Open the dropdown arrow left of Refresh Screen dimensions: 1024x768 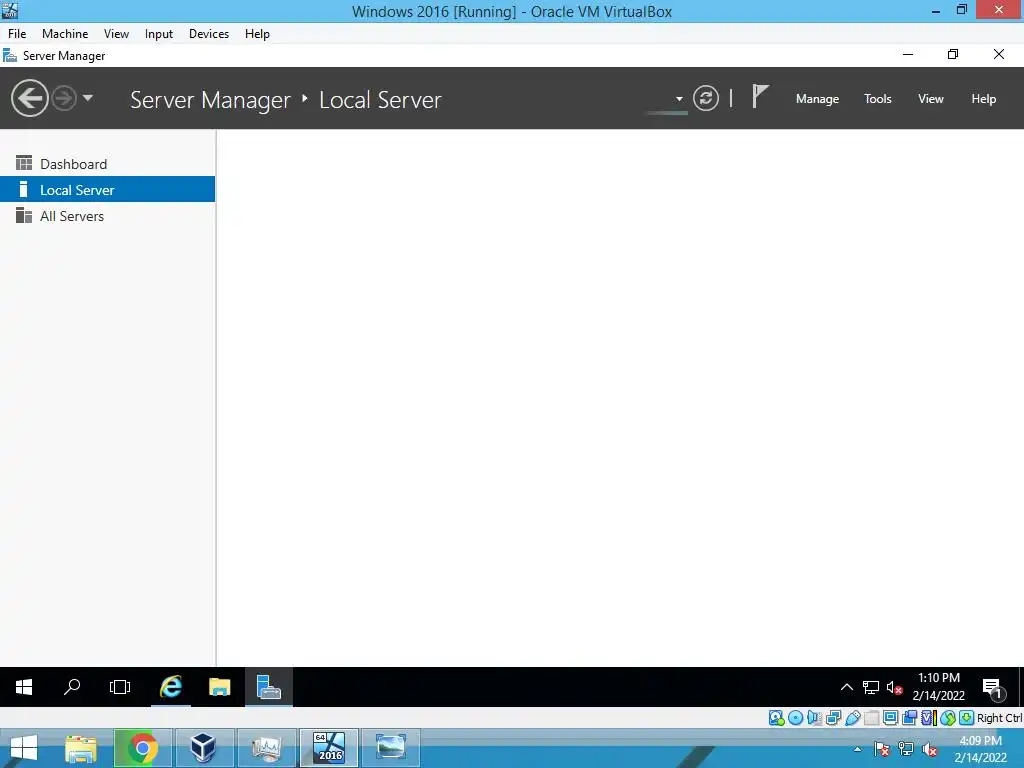[x=679, y=99]
